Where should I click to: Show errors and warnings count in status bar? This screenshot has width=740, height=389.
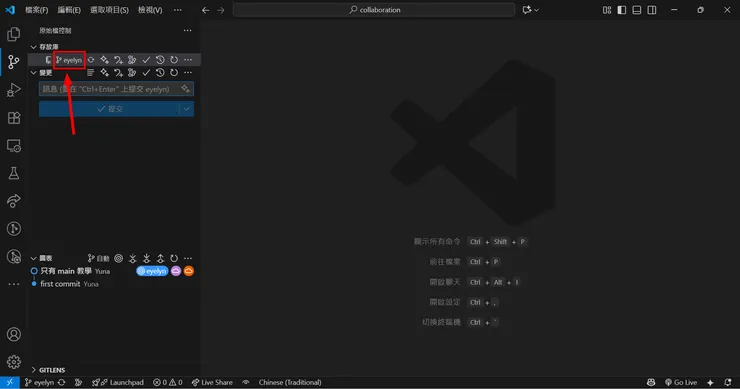pyautogui.click(x=168, y=382)
